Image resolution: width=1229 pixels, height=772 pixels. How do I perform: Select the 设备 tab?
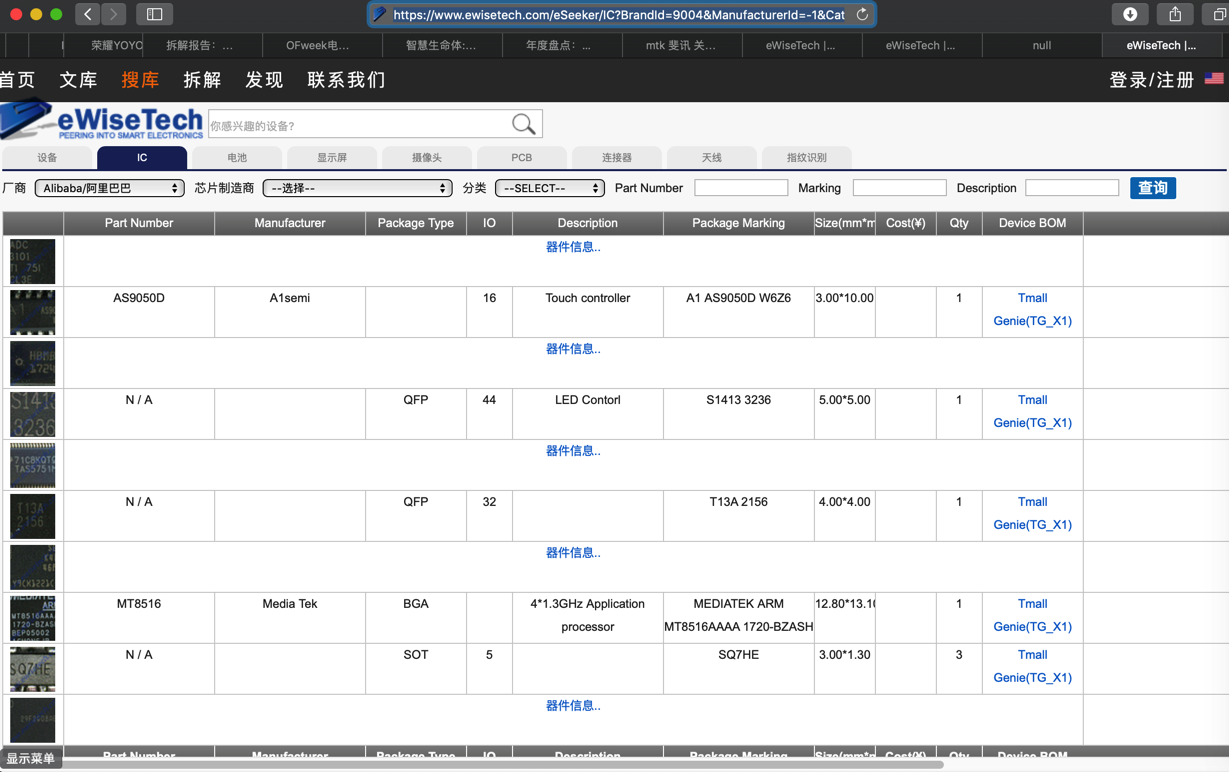[47, 158]
